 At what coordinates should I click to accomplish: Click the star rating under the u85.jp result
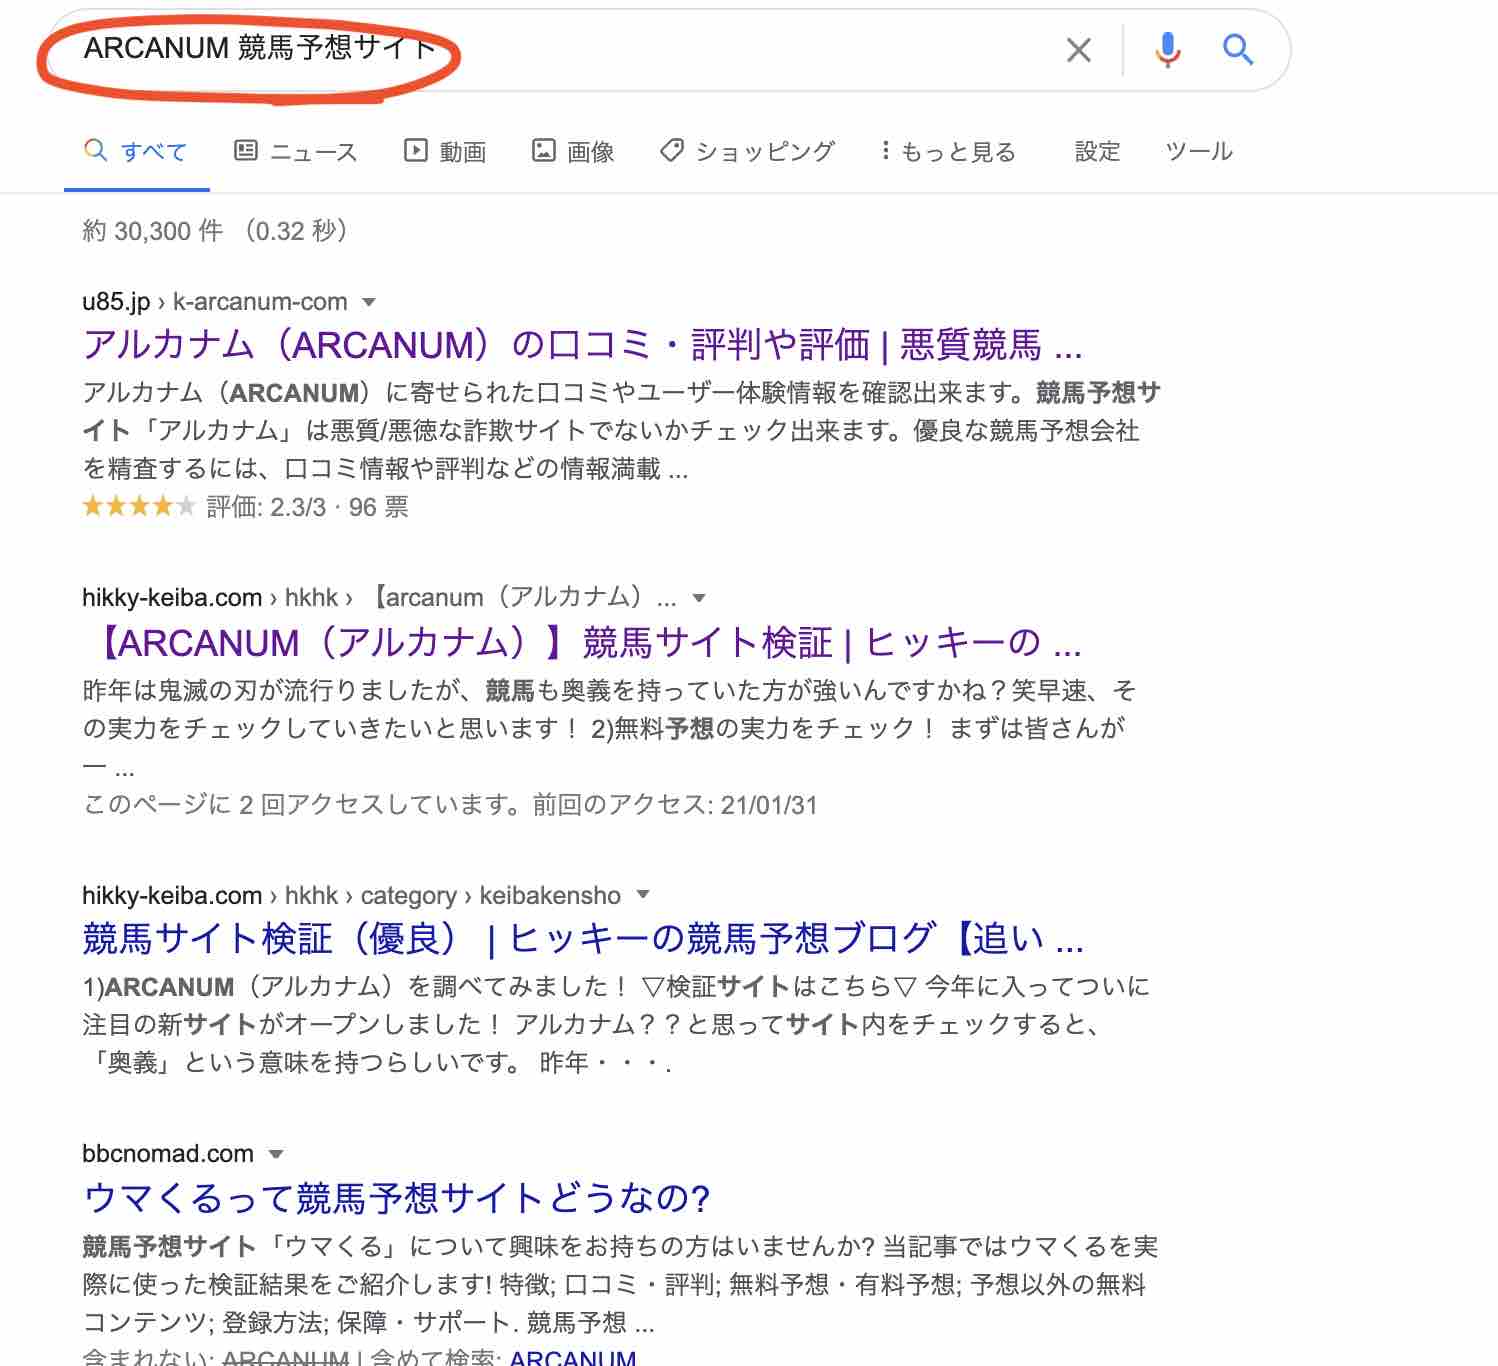point(139,506)
